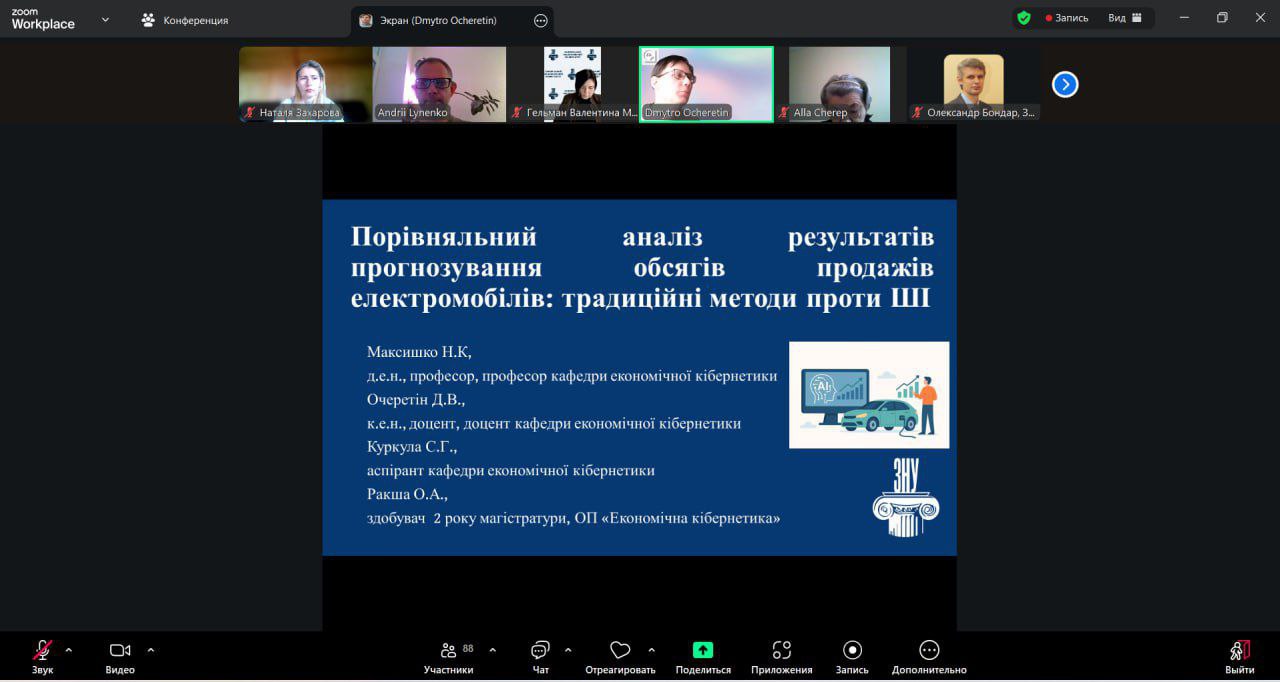
Task: Open the Participants panel
Action: pos(448,656)
